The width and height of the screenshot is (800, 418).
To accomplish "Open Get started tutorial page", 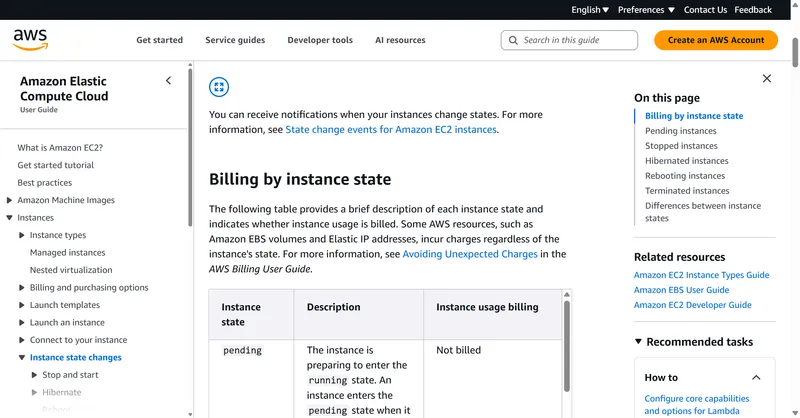I will click(56, 165).
